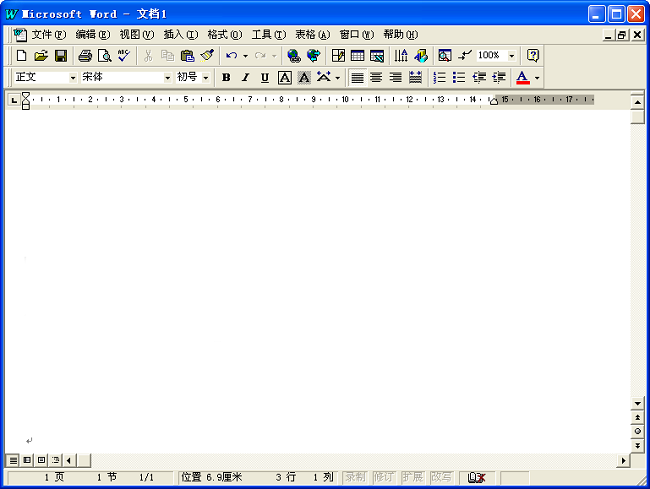
Task: Click the 改写 overtype indicator in status bar
Action: point(441,478)
